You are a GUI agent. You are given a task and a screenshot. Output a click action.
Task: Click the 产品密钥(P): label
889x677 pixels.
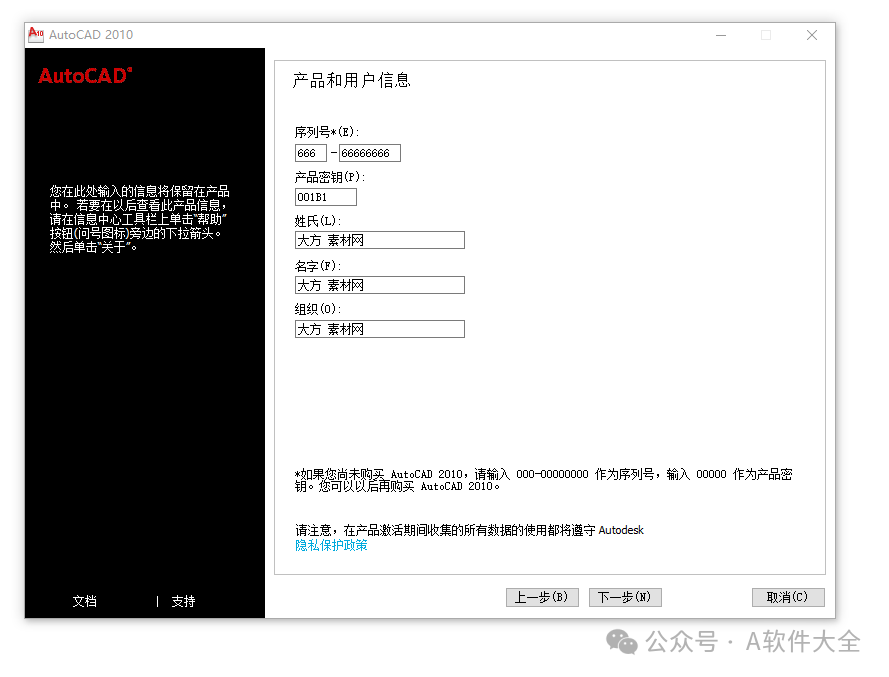click(x=330, y=177)
